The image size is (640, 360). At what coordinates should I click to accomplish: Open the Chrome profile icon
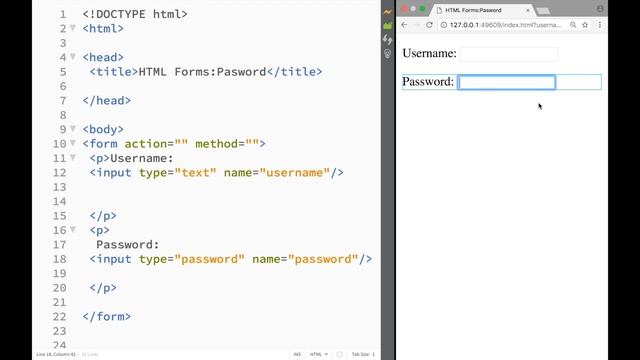point(600,9)
